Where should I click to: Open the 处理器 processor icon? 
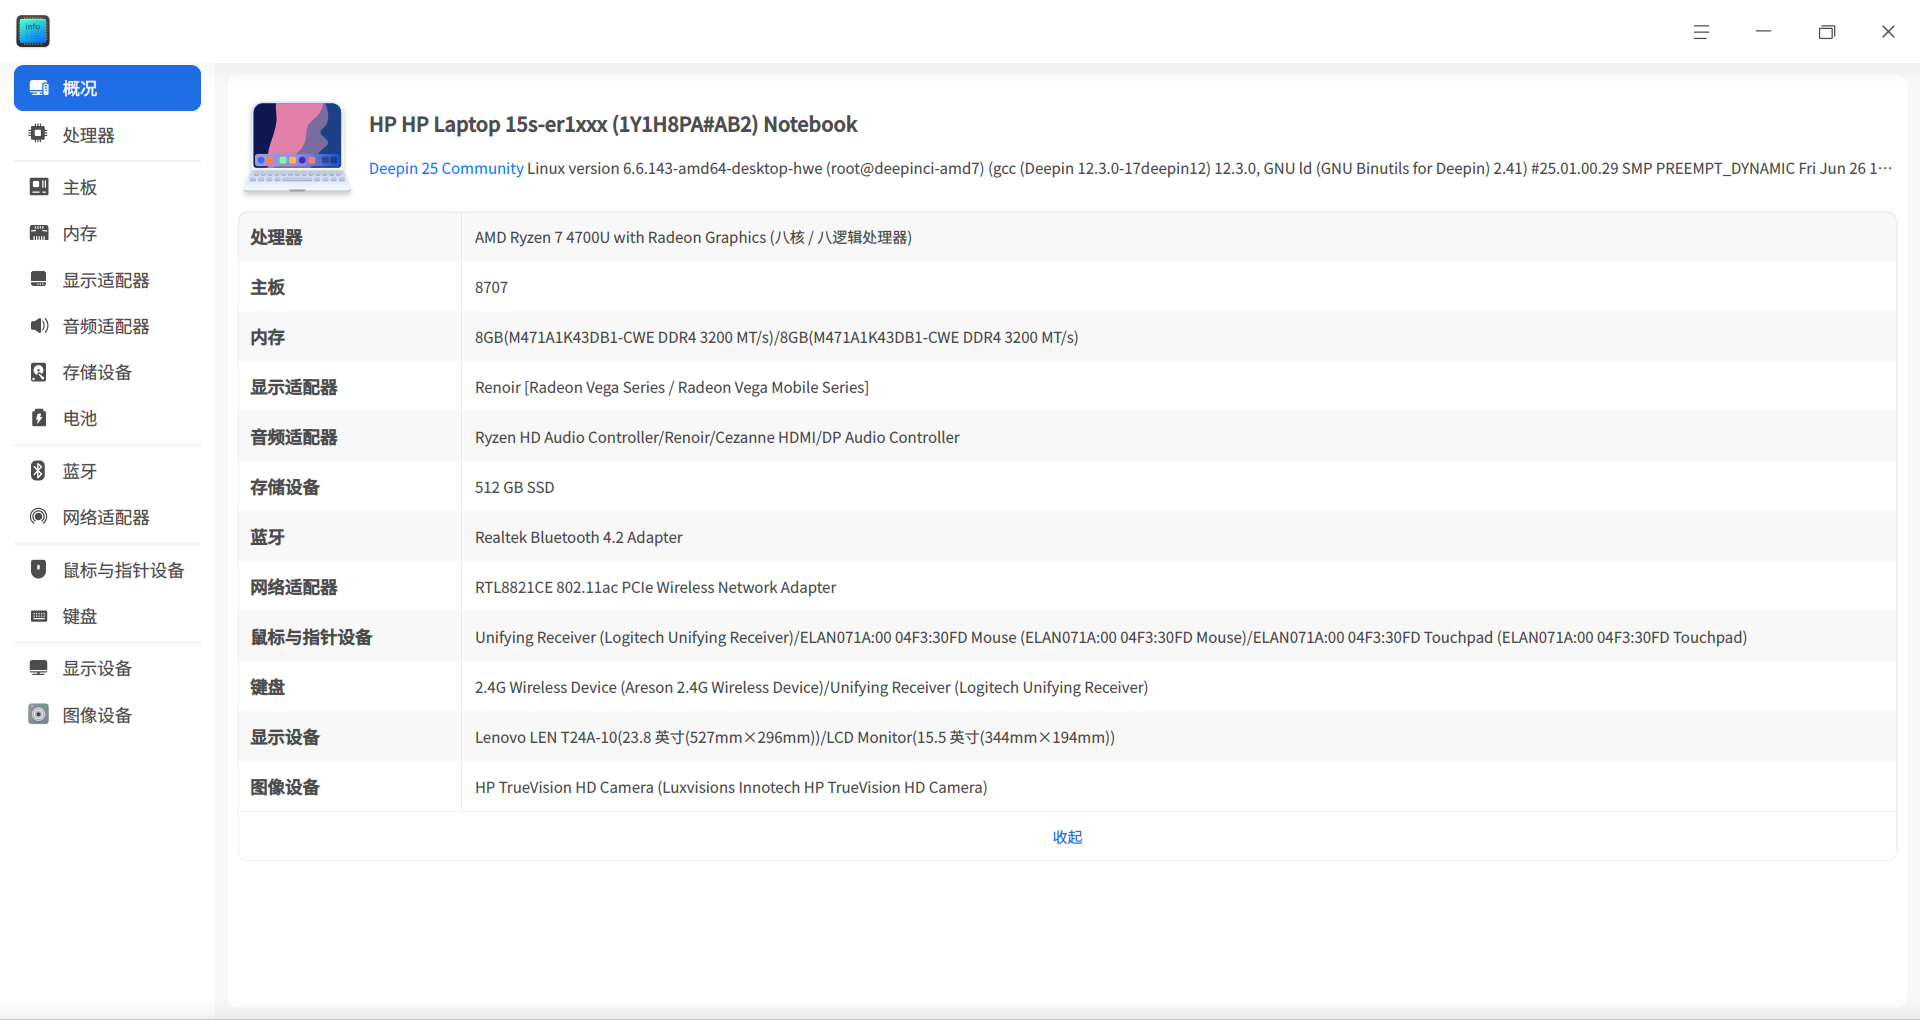(x=39, y=134)
